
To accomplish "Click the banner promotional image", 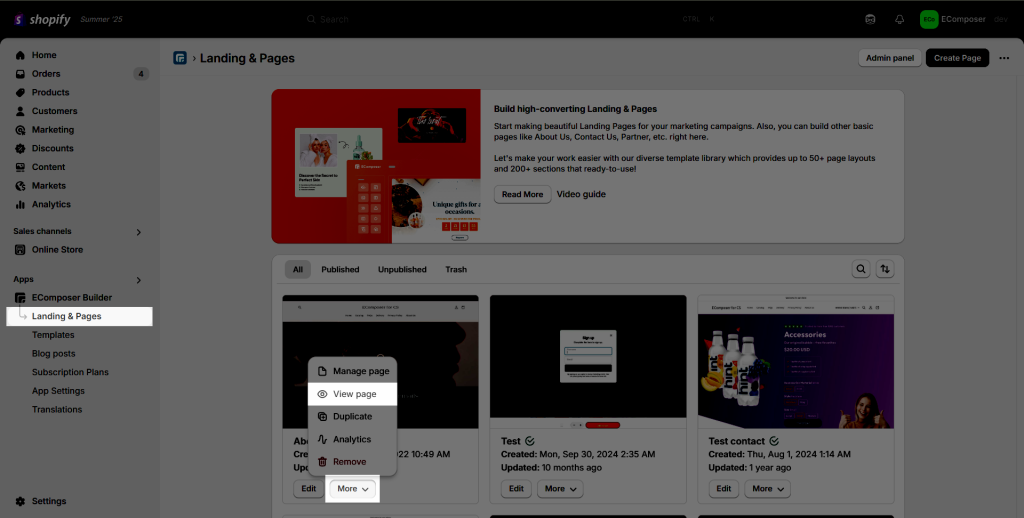I will [x=376, y=166].
